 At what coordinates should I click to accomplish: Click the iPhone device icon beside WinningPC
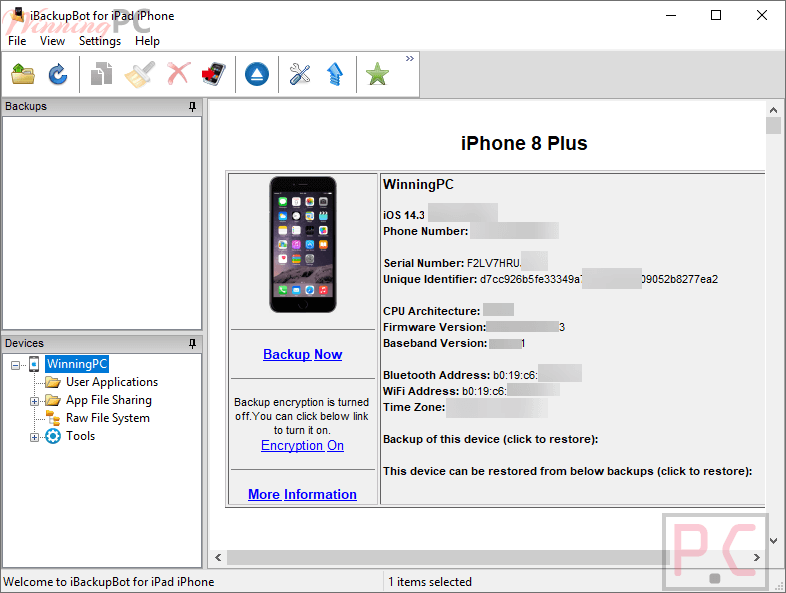[34, 364]
